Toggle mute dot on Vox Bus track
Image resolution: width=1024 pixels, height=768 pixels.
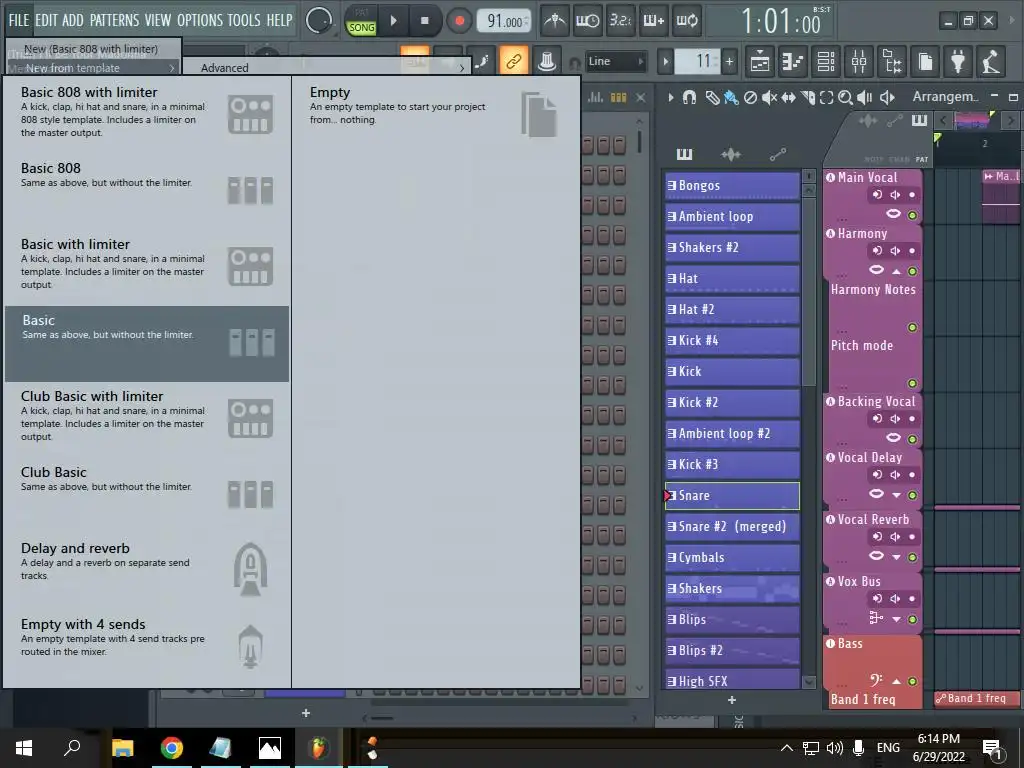912,619
